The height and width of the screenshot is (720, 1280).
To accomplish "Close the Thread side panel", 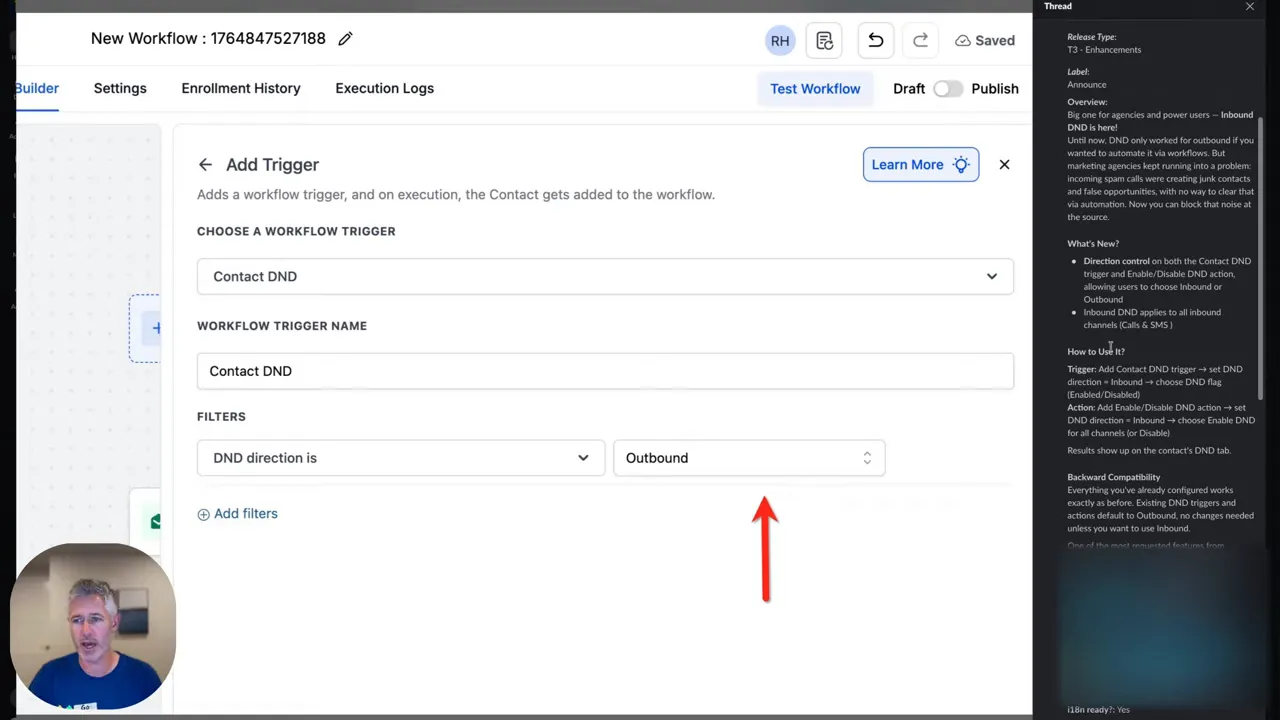I will tap(1249, 6).
